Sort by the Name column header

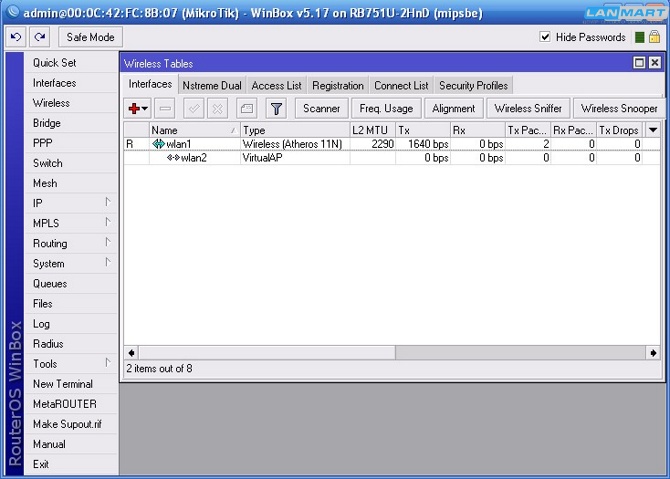[x=194, y=130]
